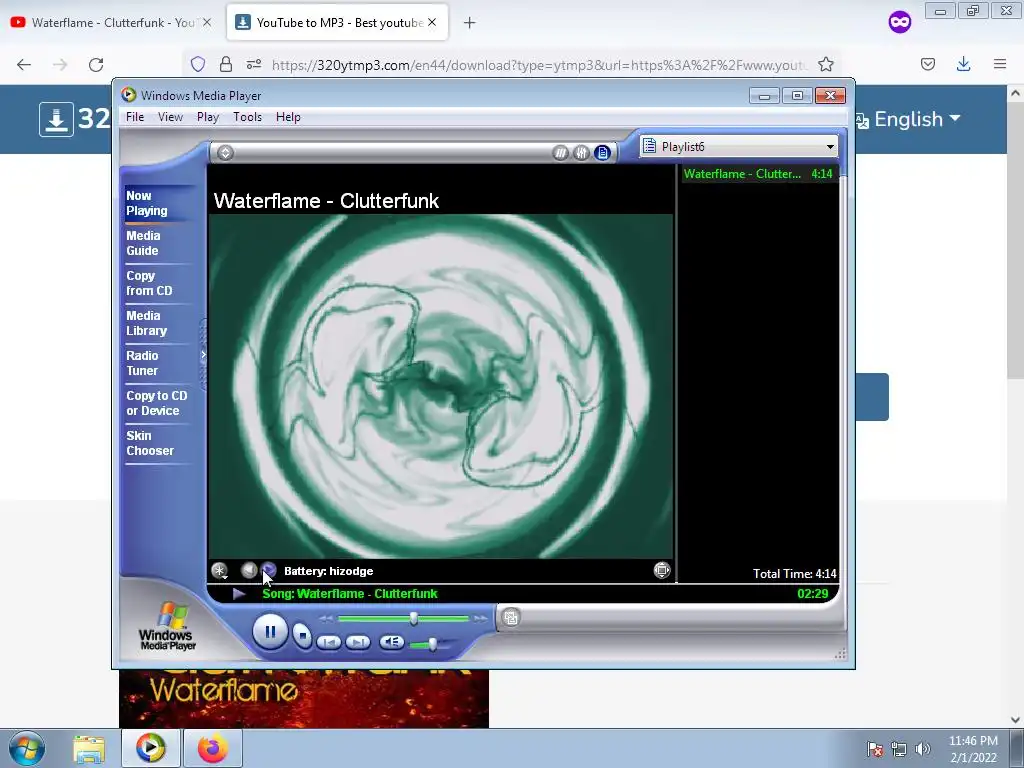
Task: Open the site permissions icon in address bar
Action: point(254,64)
